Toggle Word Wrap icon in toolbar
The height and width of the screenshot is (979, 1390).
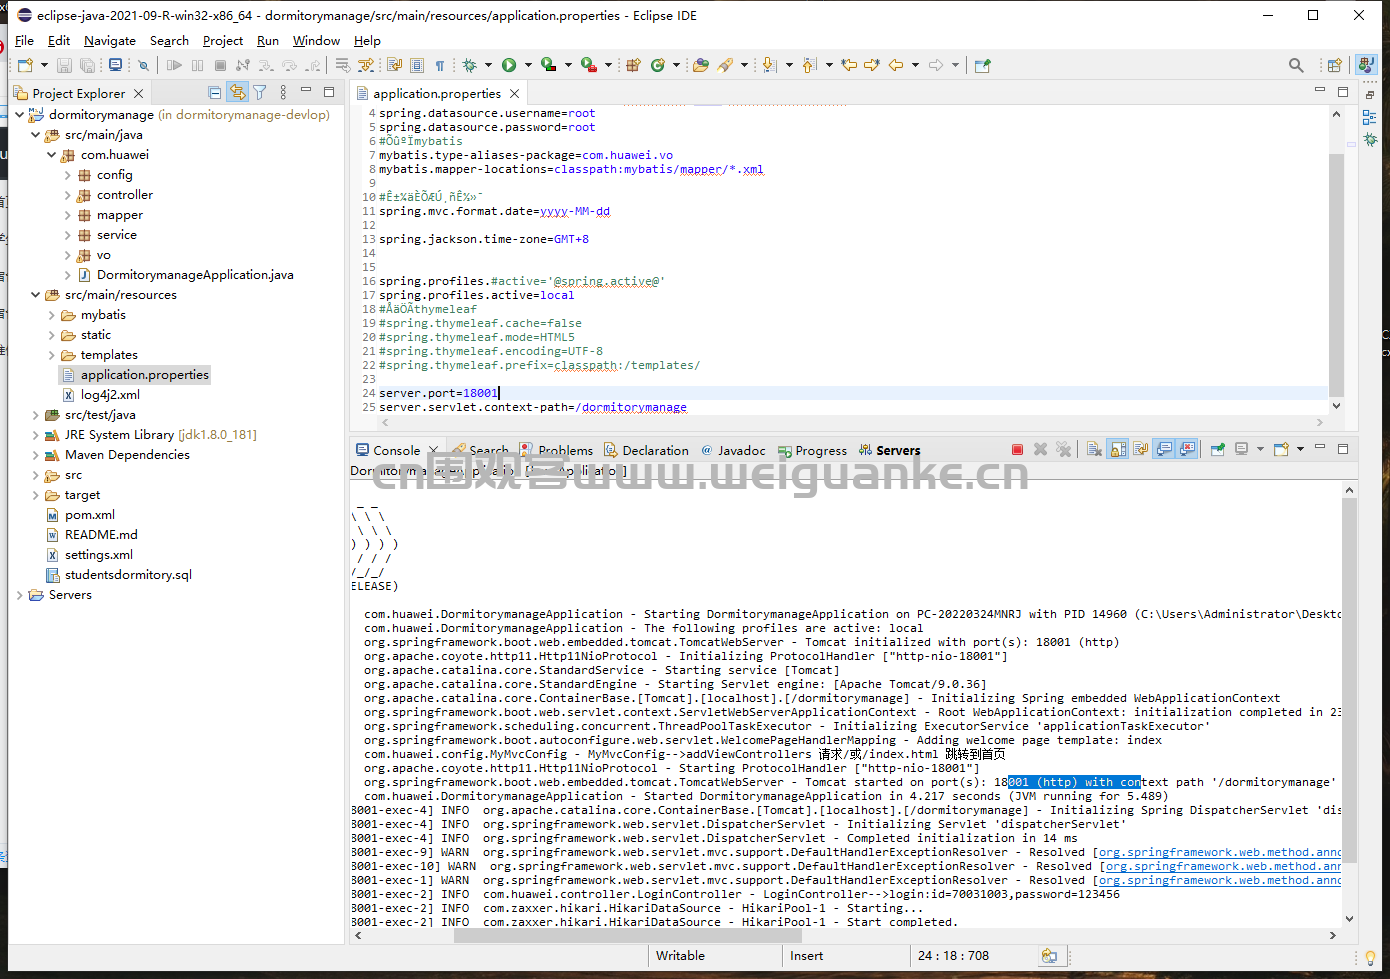[393, 65]
